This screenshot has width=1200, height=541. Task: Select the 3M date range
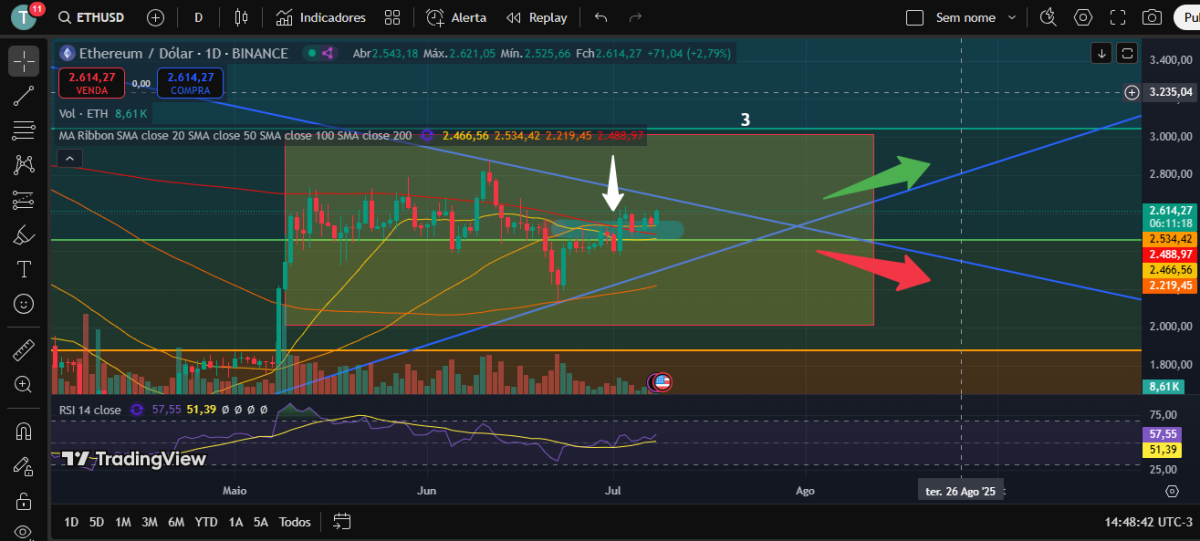[149, 522]
